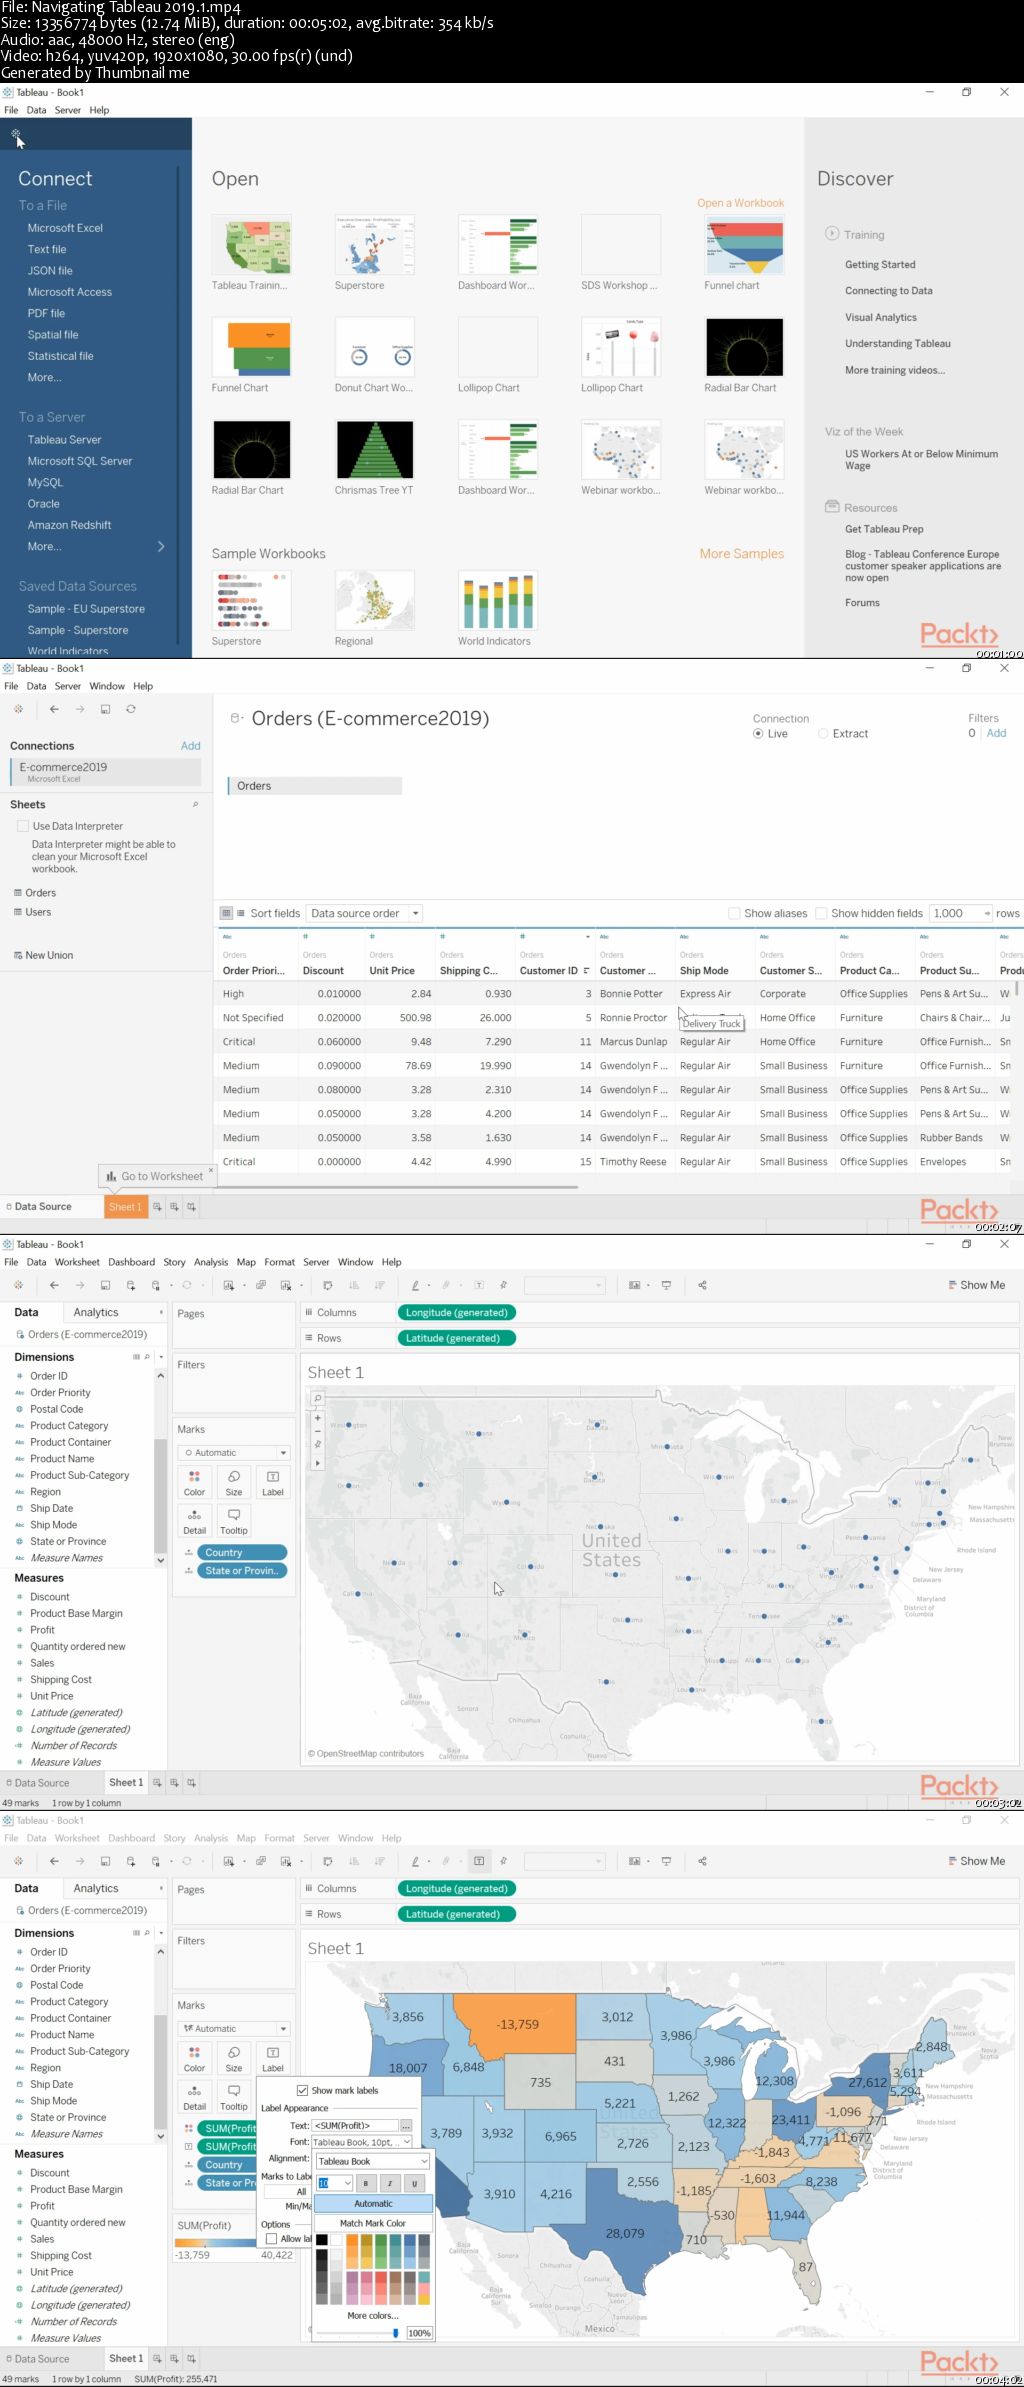Viewport: 1024px width, 2387px height.
Task: Select the Extract connection radio button
Action: 823,734
